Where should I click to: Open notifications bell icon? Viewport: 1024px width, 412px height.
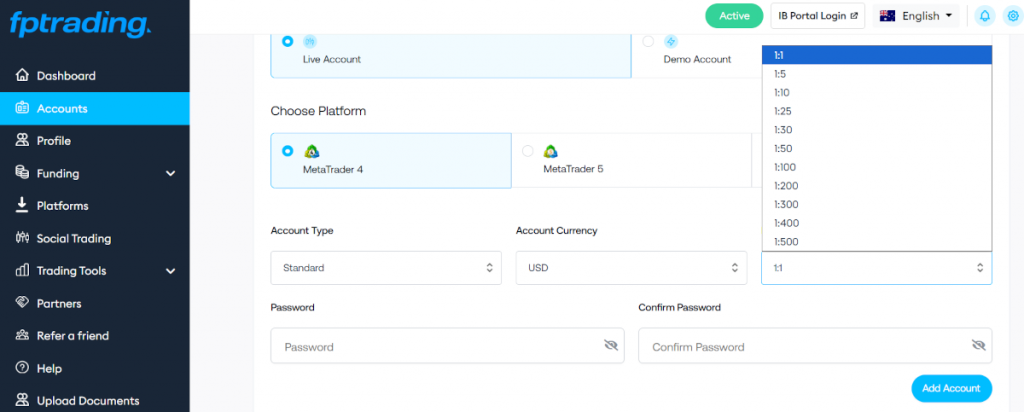[x=984, y=16]
